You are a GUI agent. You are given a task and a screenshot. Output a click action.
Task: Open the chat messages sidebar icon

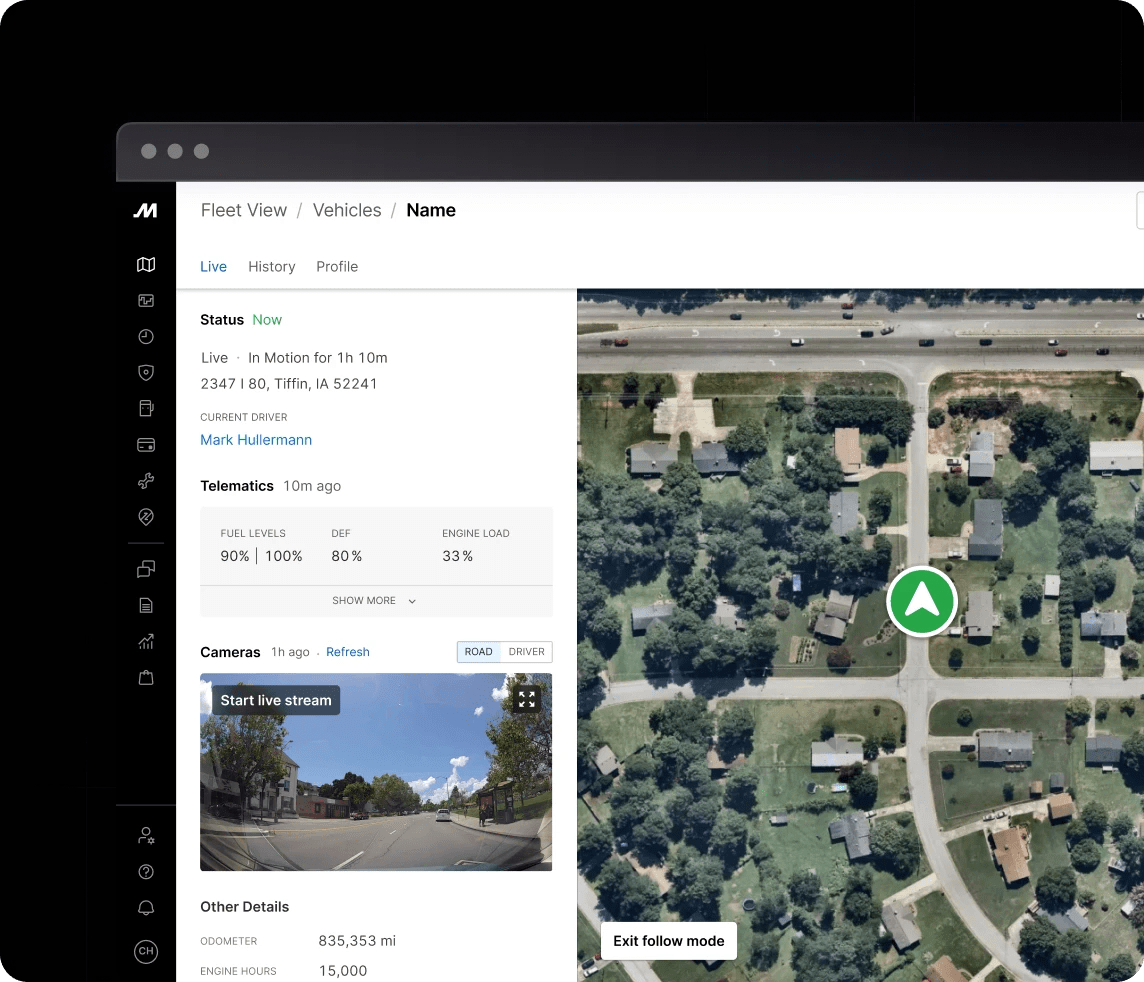coord(146,569)
